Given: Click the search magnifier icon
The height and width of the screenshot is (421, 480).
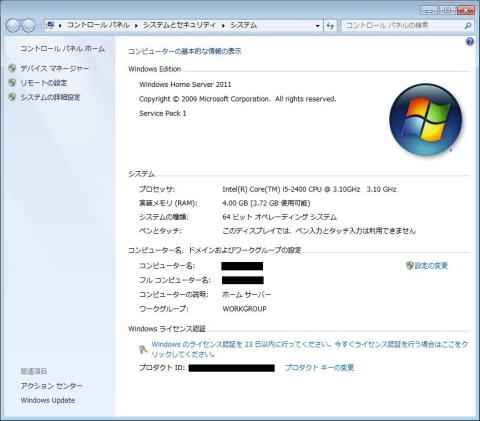Looking at the screenshot, I should pyautogui.click(x=468, y=25).
